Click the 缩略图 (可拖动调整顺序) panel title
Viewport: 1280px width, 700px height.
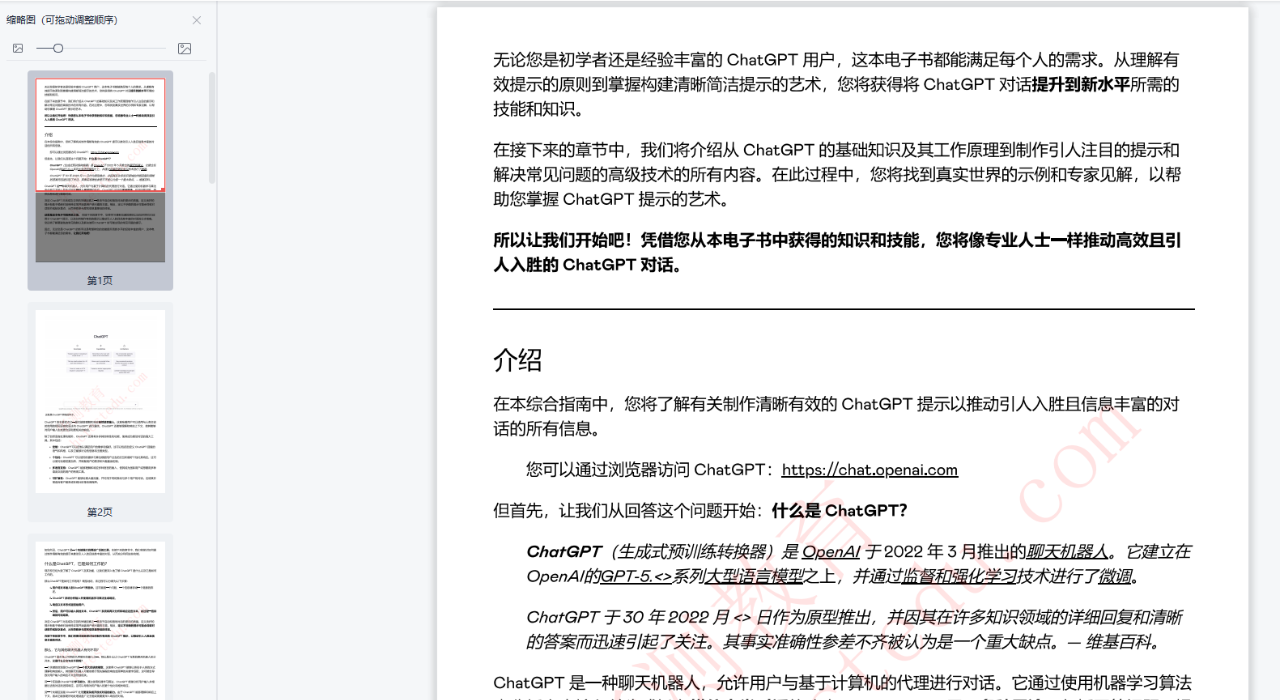(x=62, y=20)
